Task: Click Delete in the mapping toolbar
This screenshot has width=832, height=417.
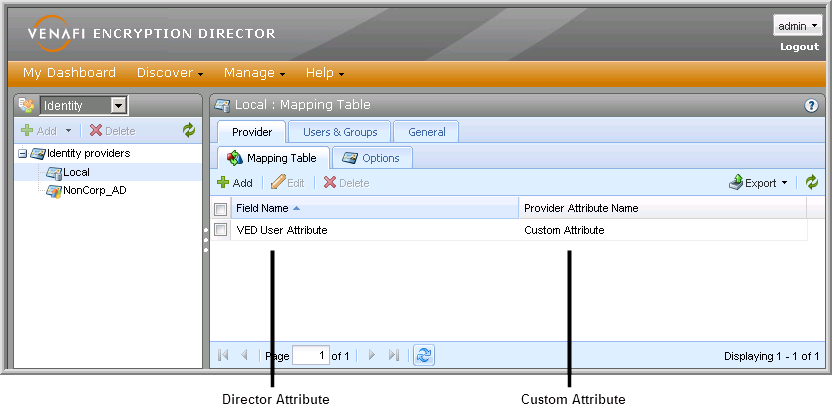Action: click(x=346, y=183)
